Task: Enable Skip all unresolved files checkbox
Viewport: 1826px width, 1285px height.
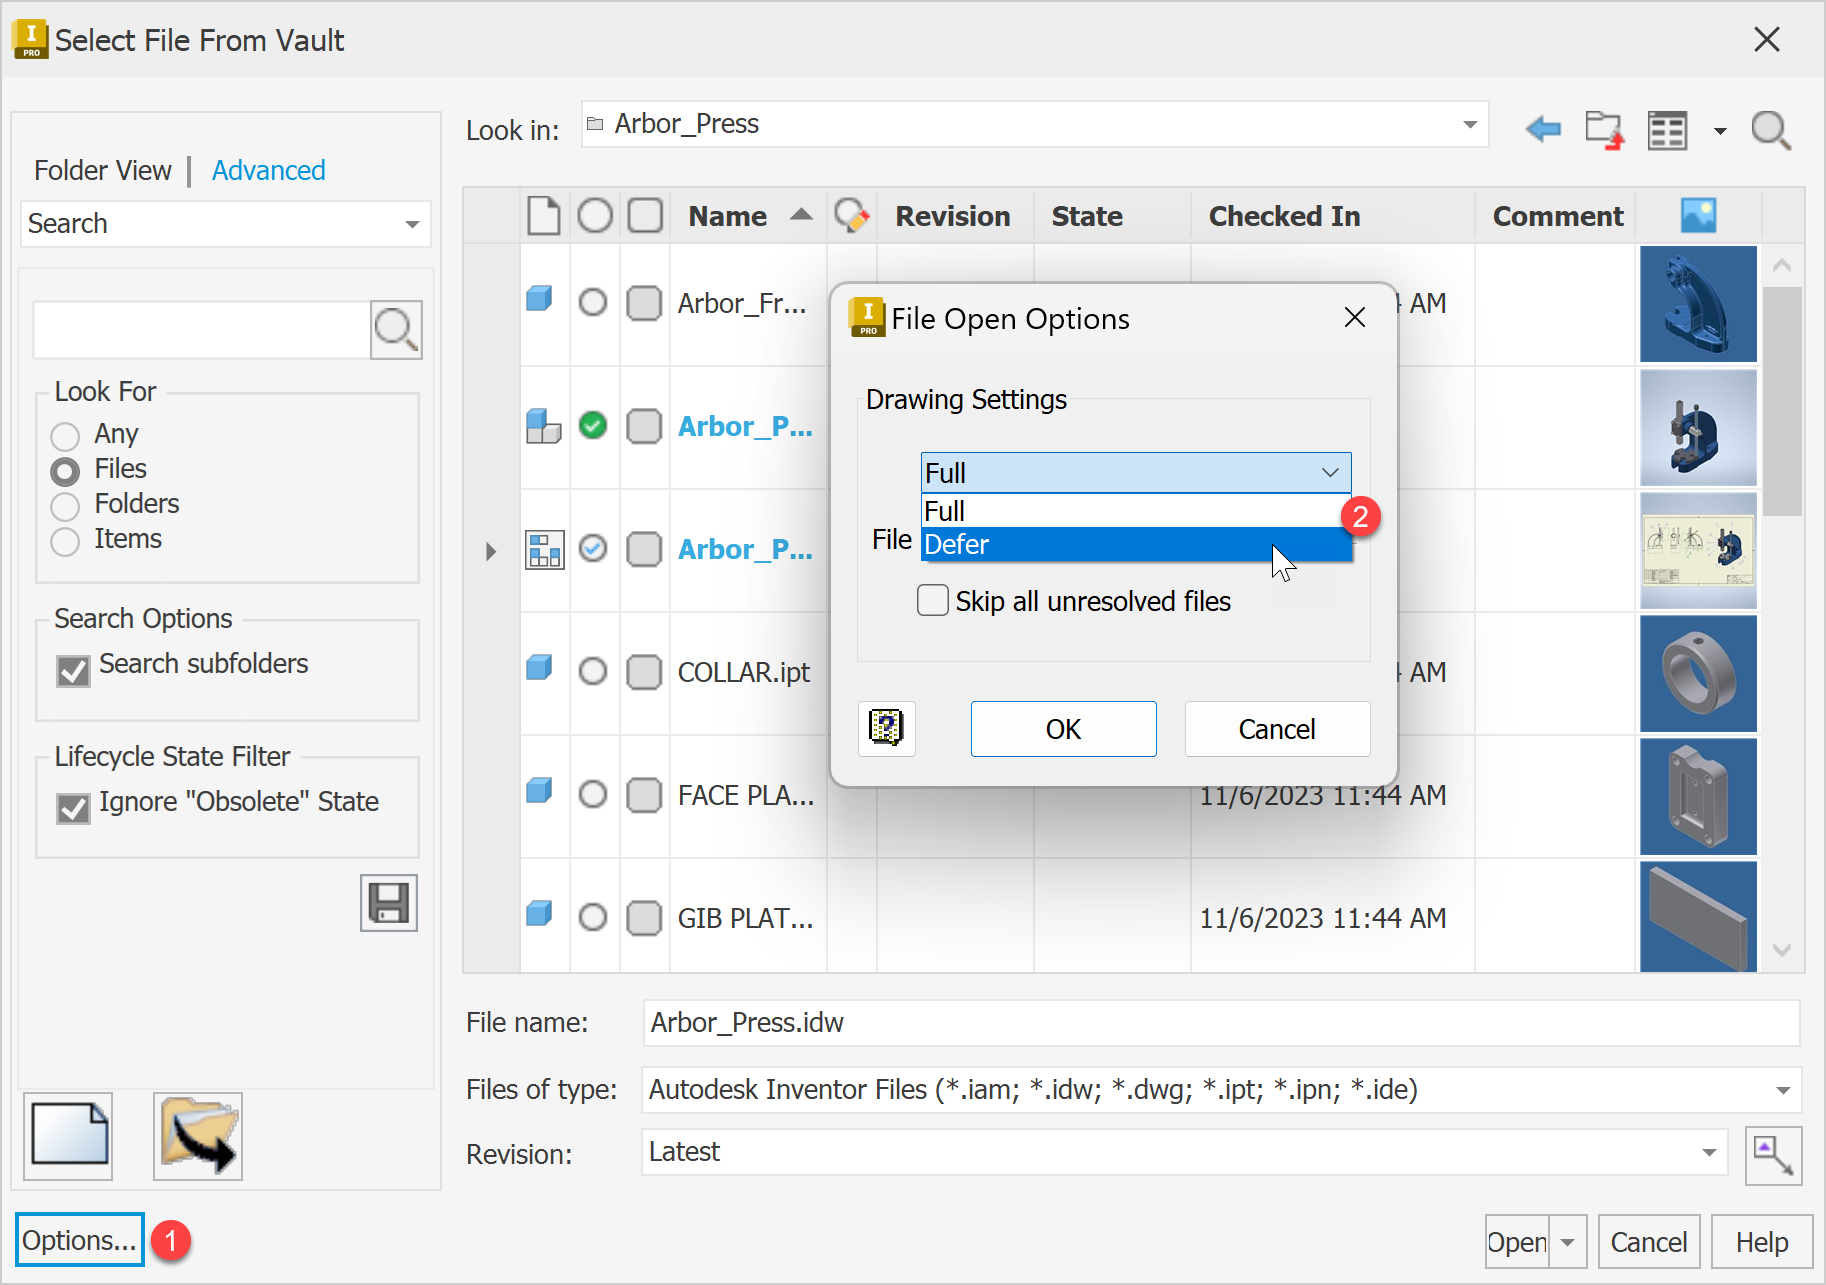Action: click(933, 601)
